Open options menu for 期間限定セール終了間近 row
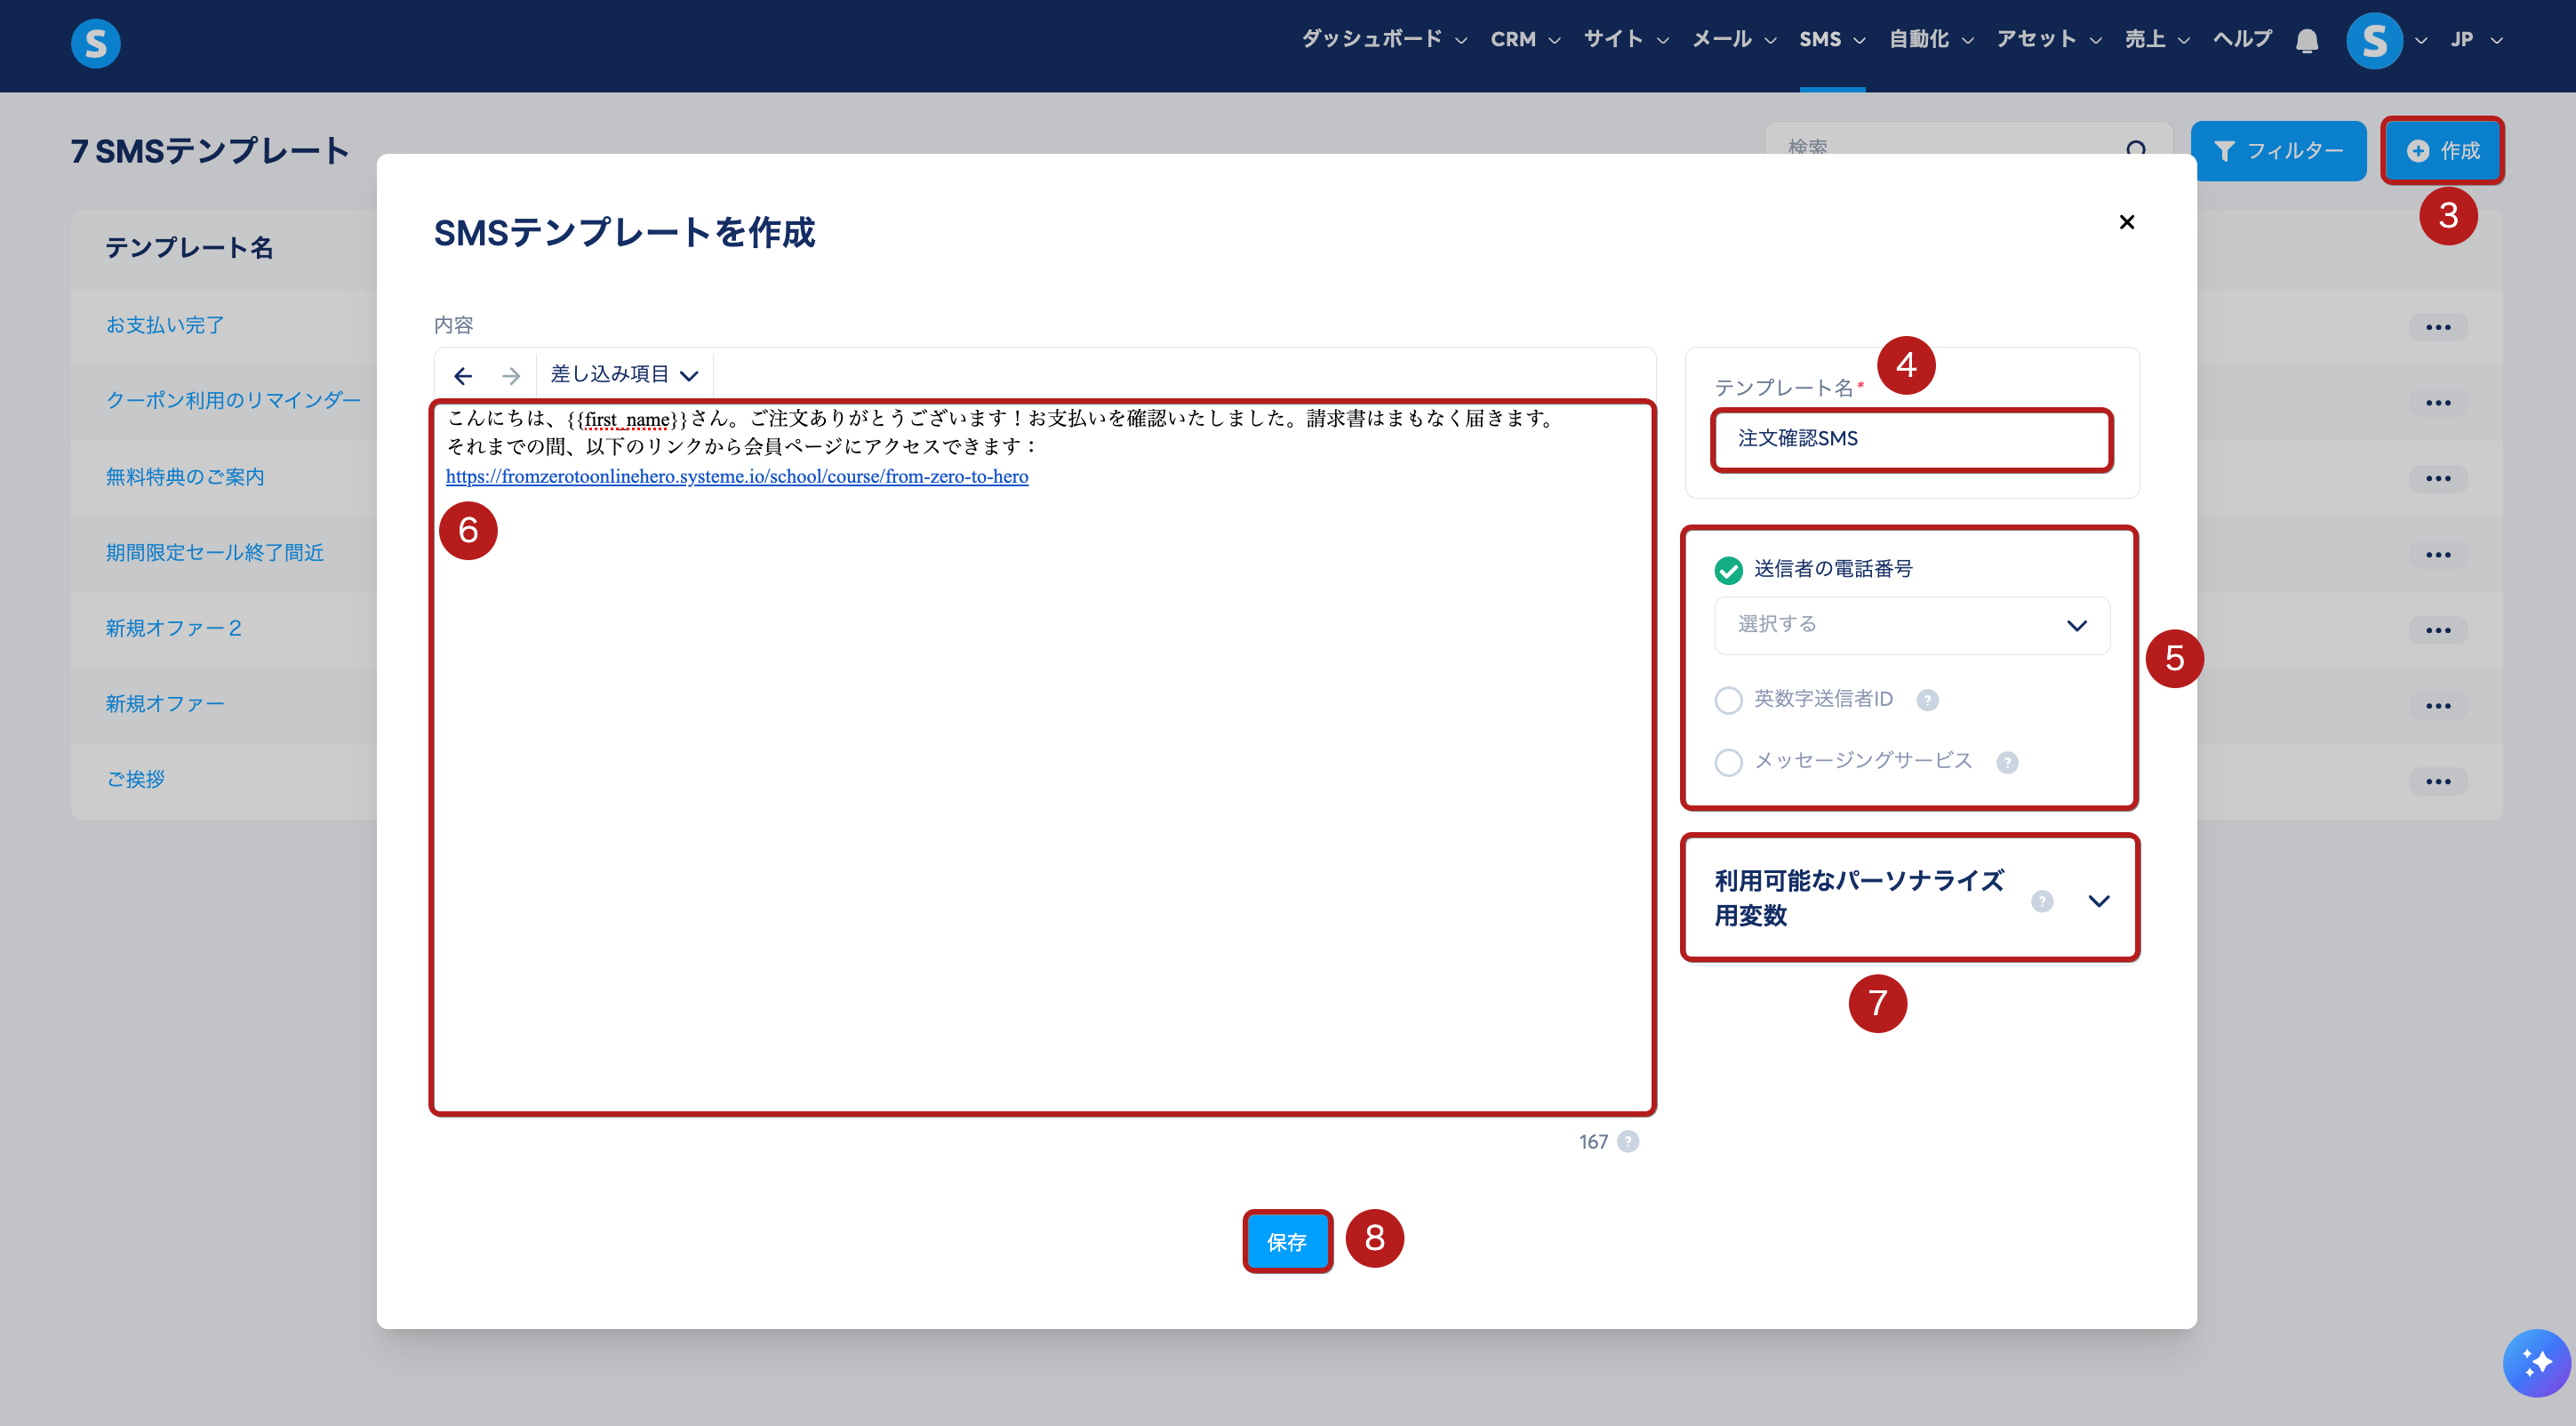 [2438, 554]
